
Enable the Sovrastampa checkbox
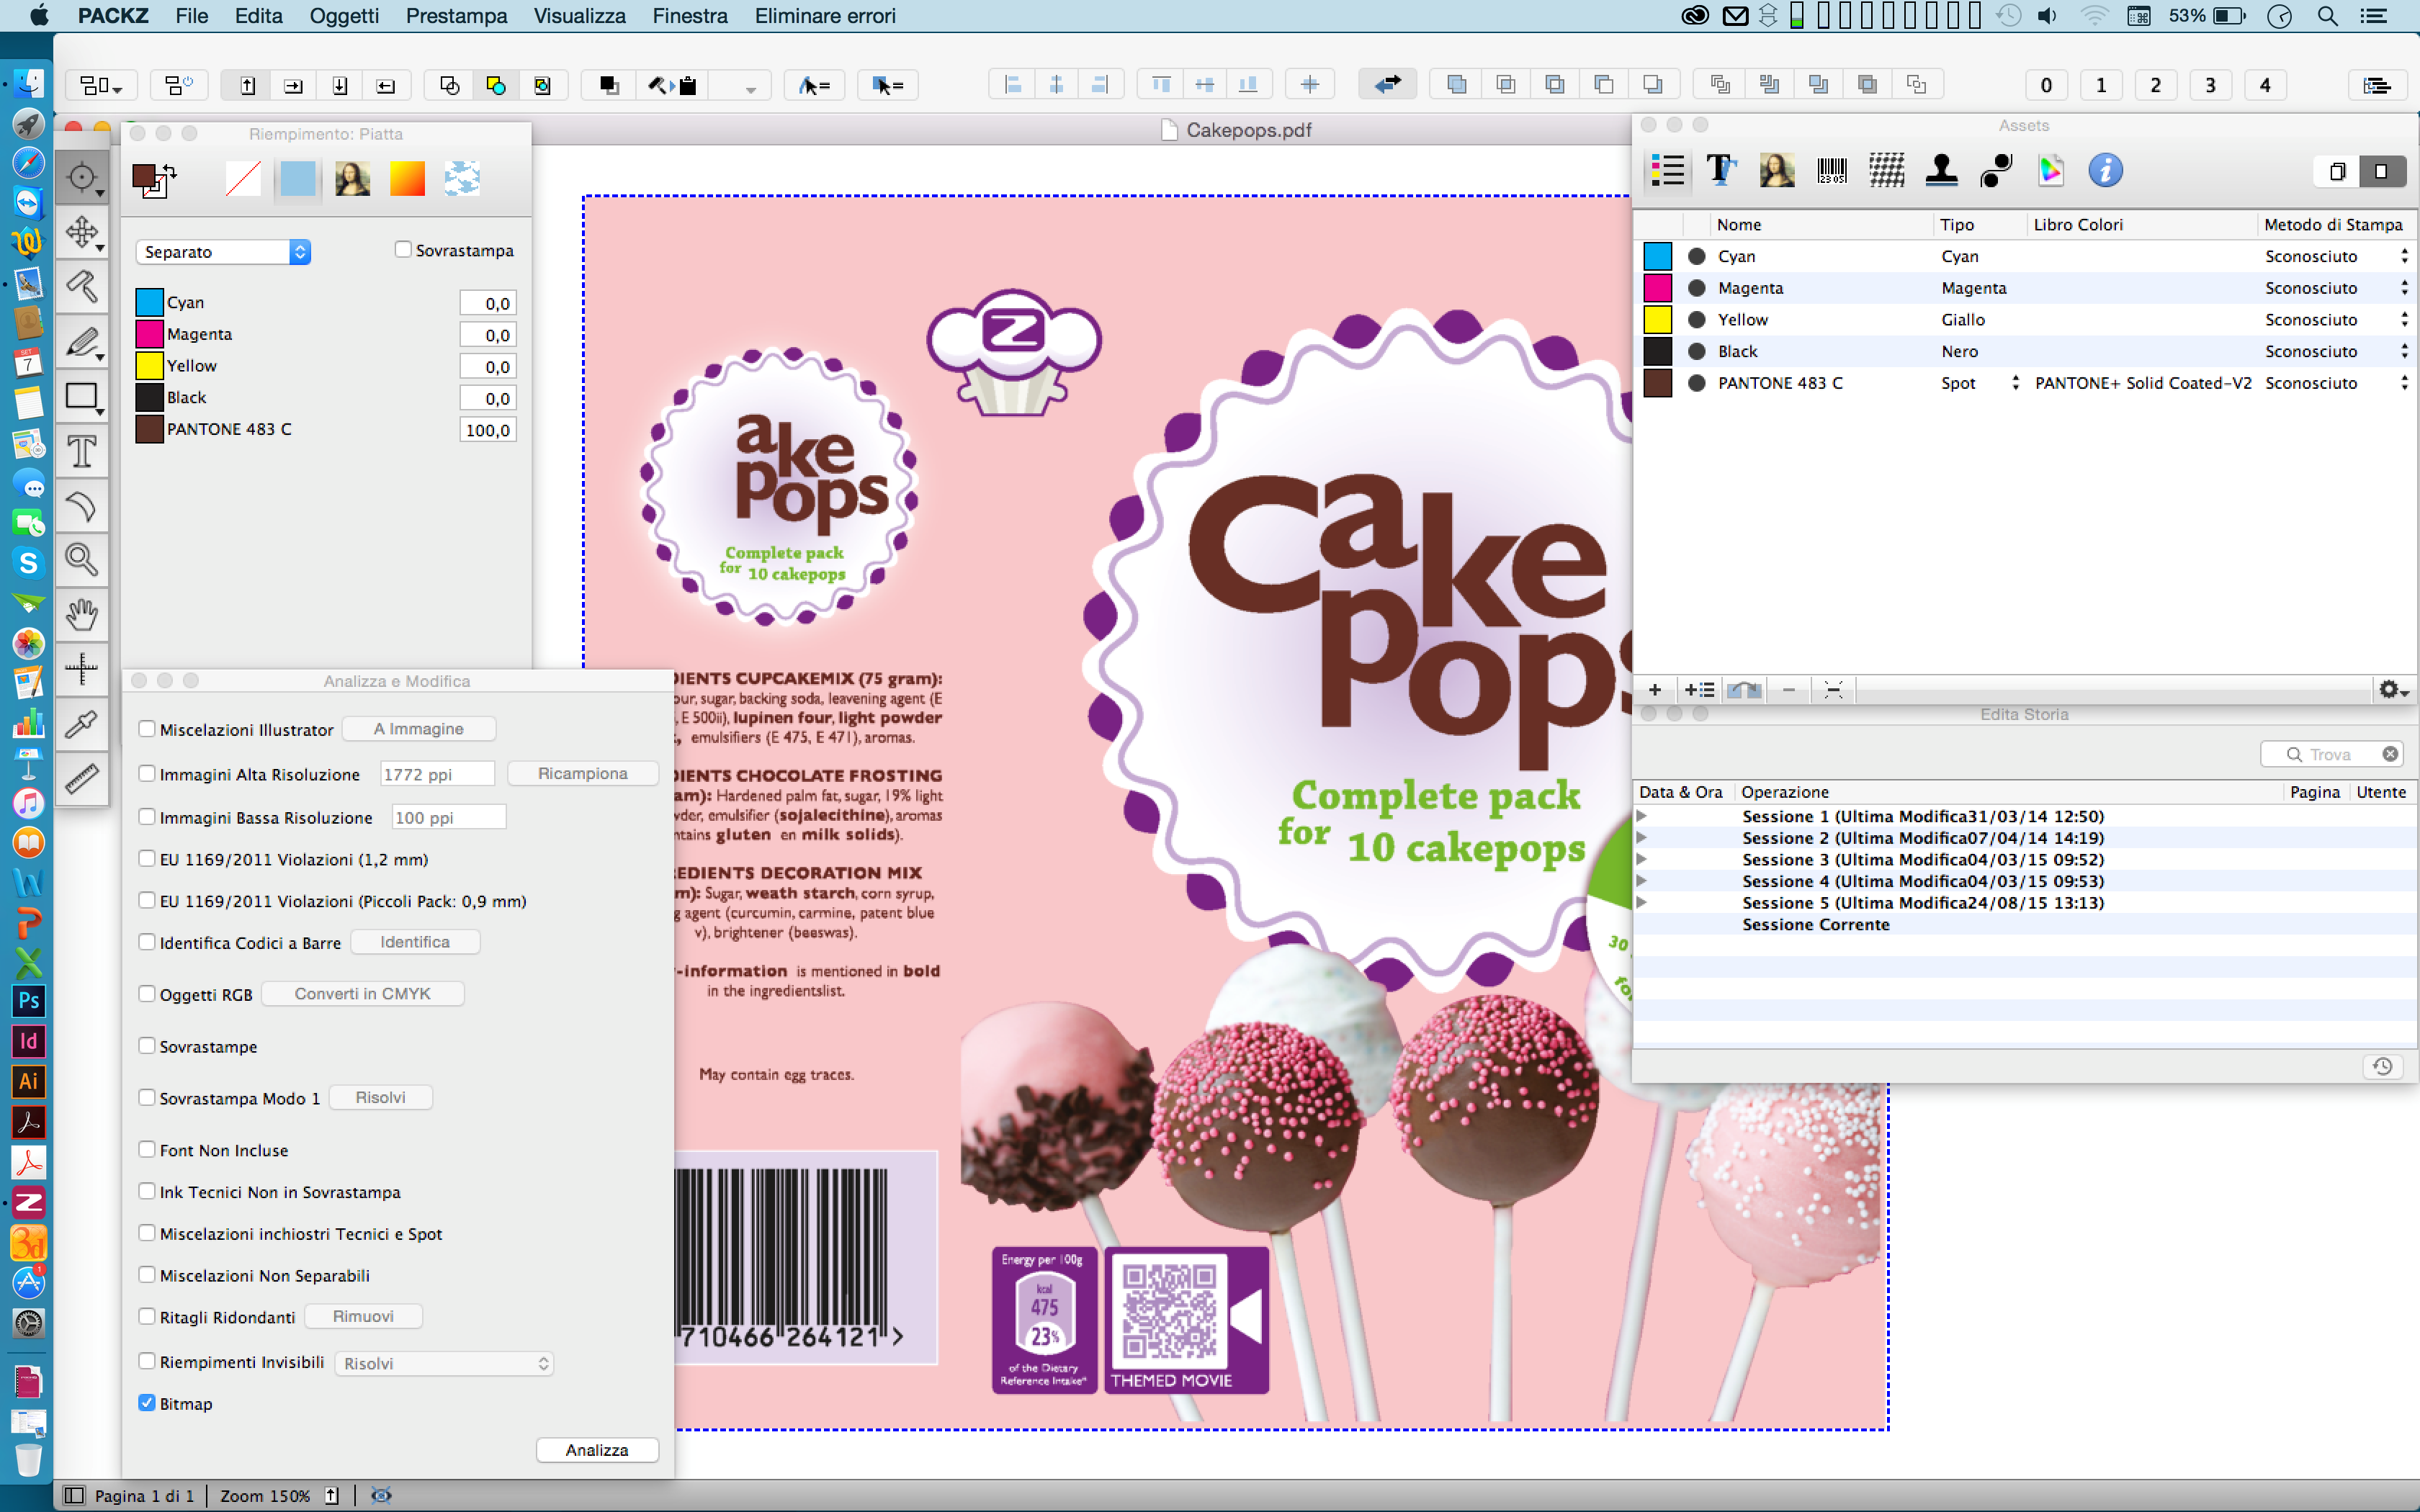tap(403, 250)
